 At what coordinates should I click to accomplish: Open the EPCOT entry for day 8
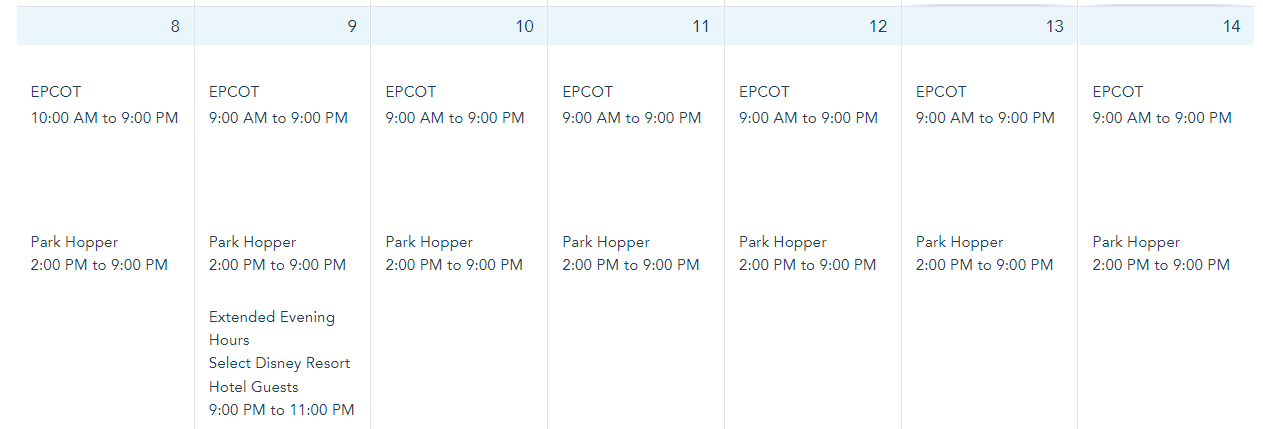click(x=56, y=92)
